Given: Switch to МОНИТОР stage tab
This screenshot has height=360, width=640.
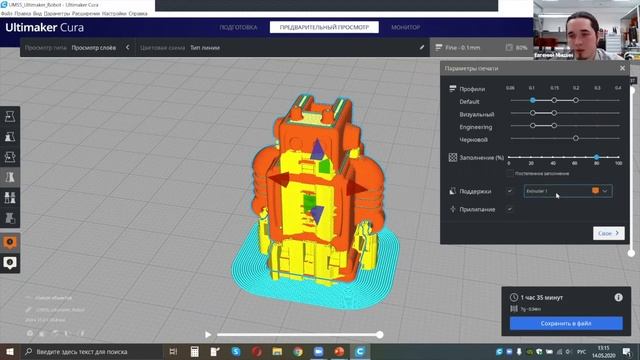Looking at the screenshot, I should pyautogui.click(x=405, y=27).
